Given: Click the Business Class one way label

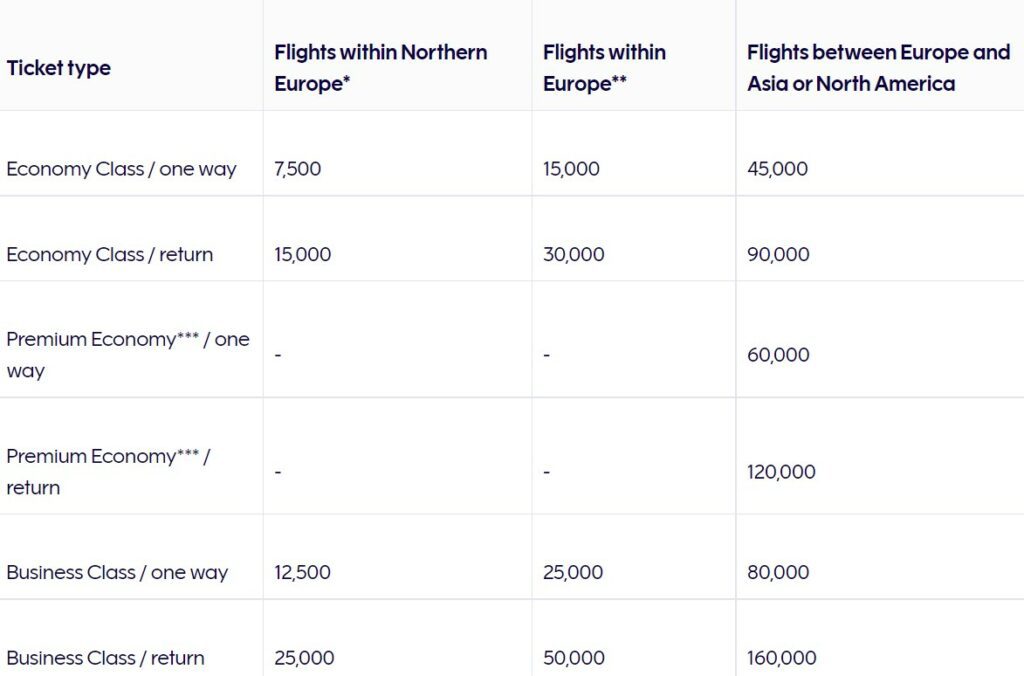Looking at the screenshot, I should [118, 573].
